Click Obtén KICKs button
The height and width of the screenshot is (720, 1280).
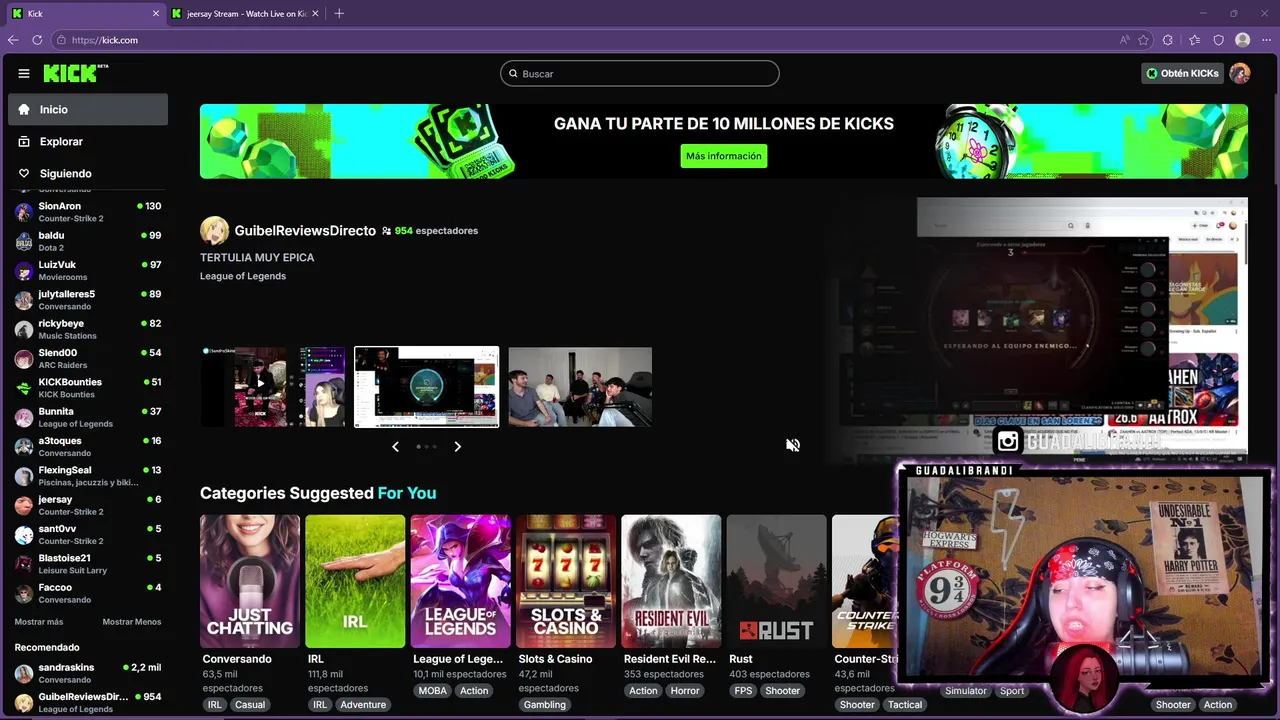(x=1183, y=73)
